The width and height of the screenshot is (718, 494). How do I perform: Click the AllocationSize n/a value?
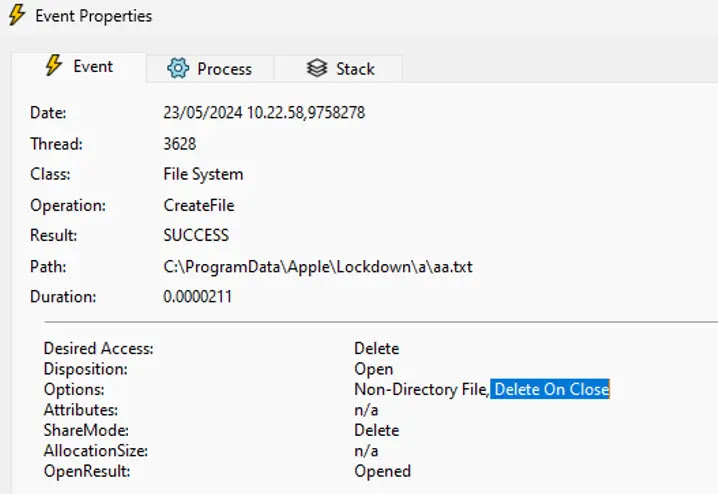(366, 451)
